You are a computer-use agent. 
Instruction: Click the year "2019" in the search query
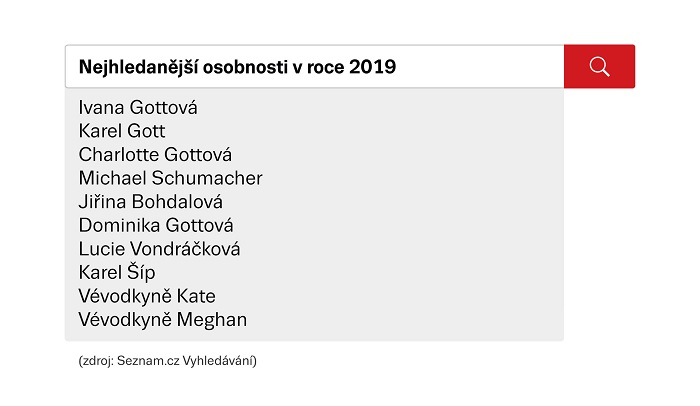click(x=372, y=67)
